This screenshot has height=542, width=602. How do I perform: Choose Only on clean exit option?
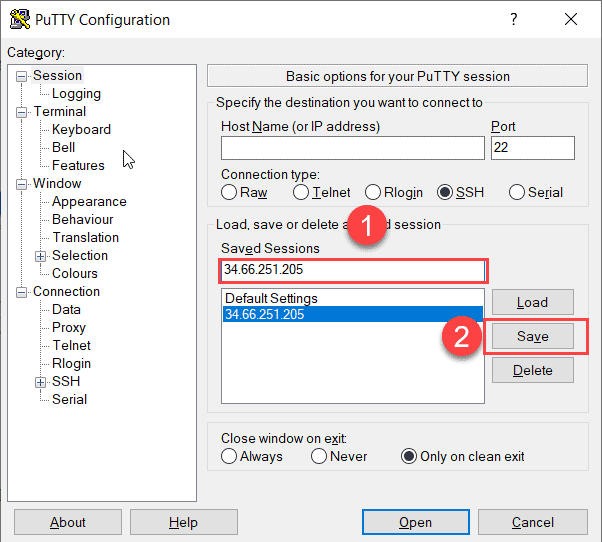pos(408,456)
